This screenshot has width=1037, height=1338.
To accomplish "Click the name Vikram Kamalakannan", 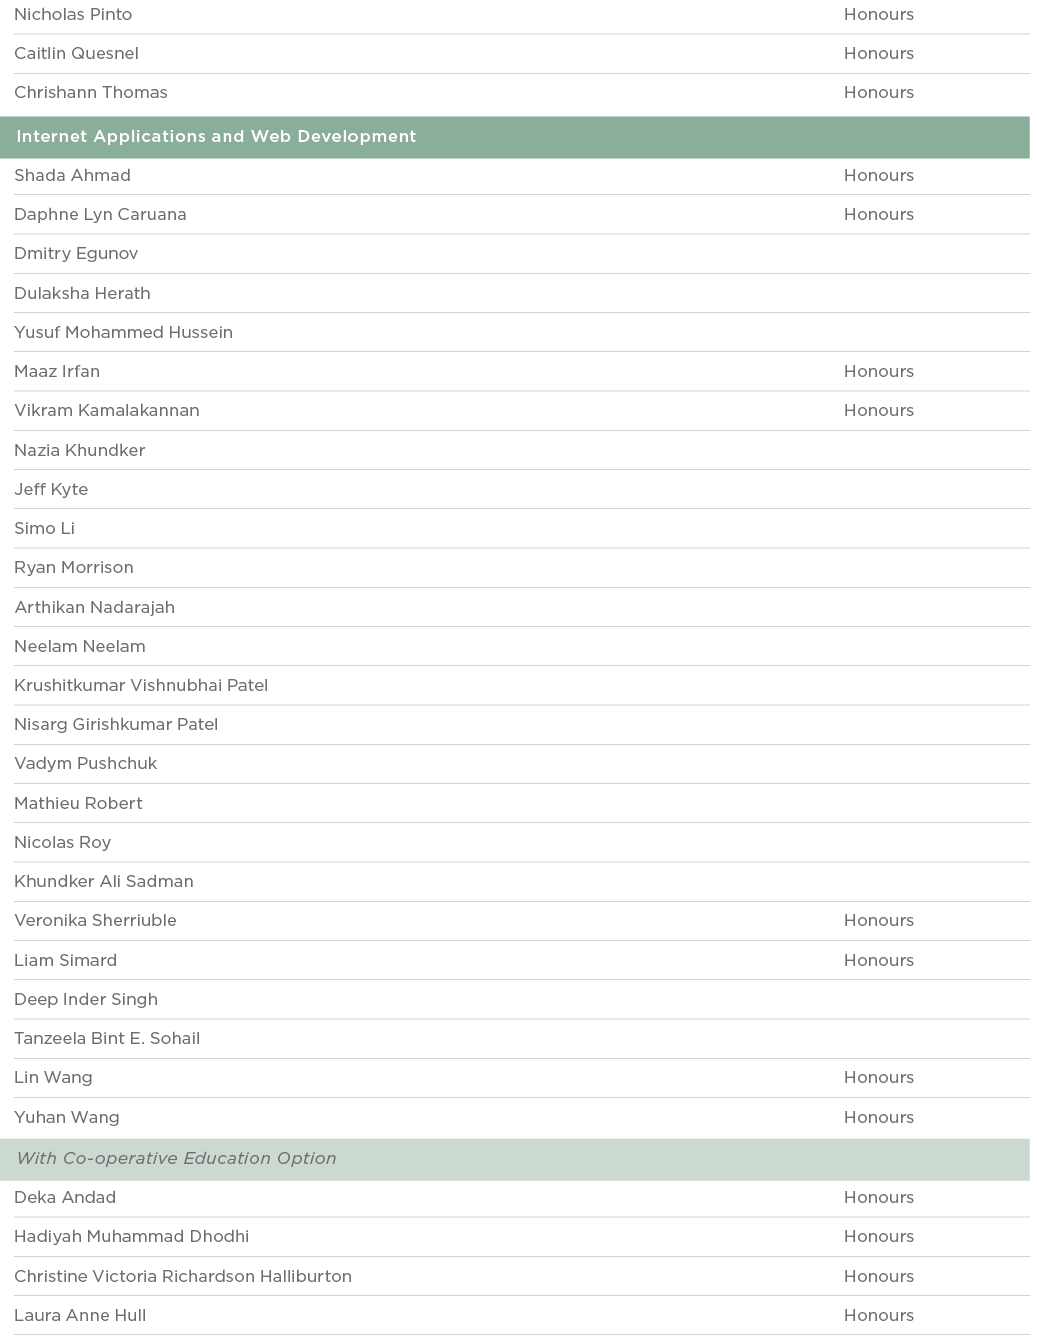I will (107, 411).
